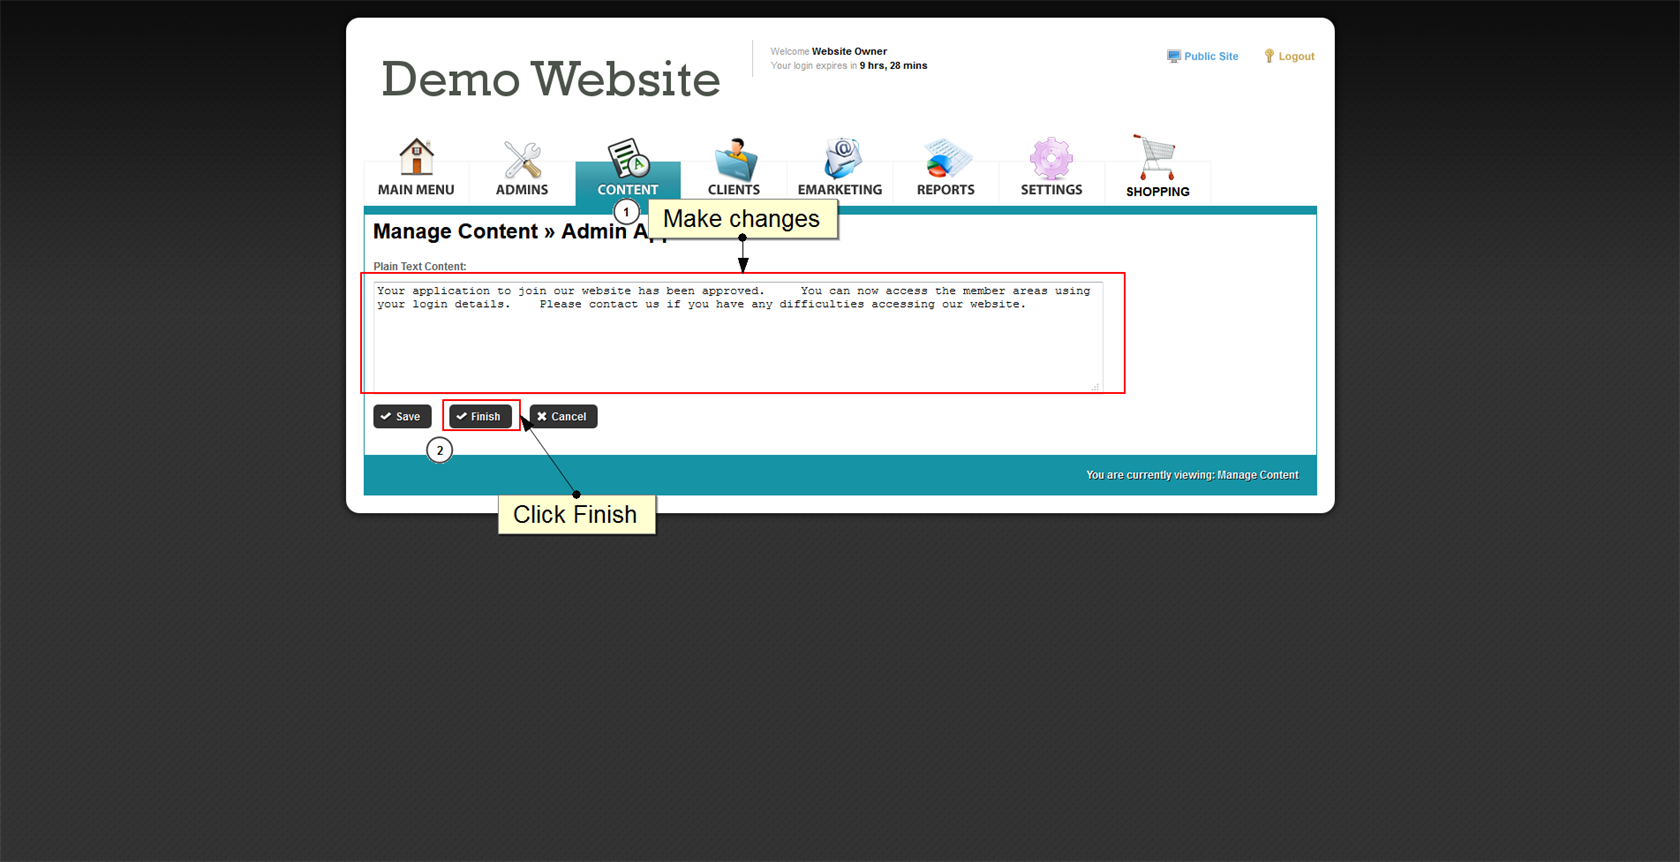1680x862 pixels.
Task: Click the Demo Website title heading
Action: click(x=550, y=79)
